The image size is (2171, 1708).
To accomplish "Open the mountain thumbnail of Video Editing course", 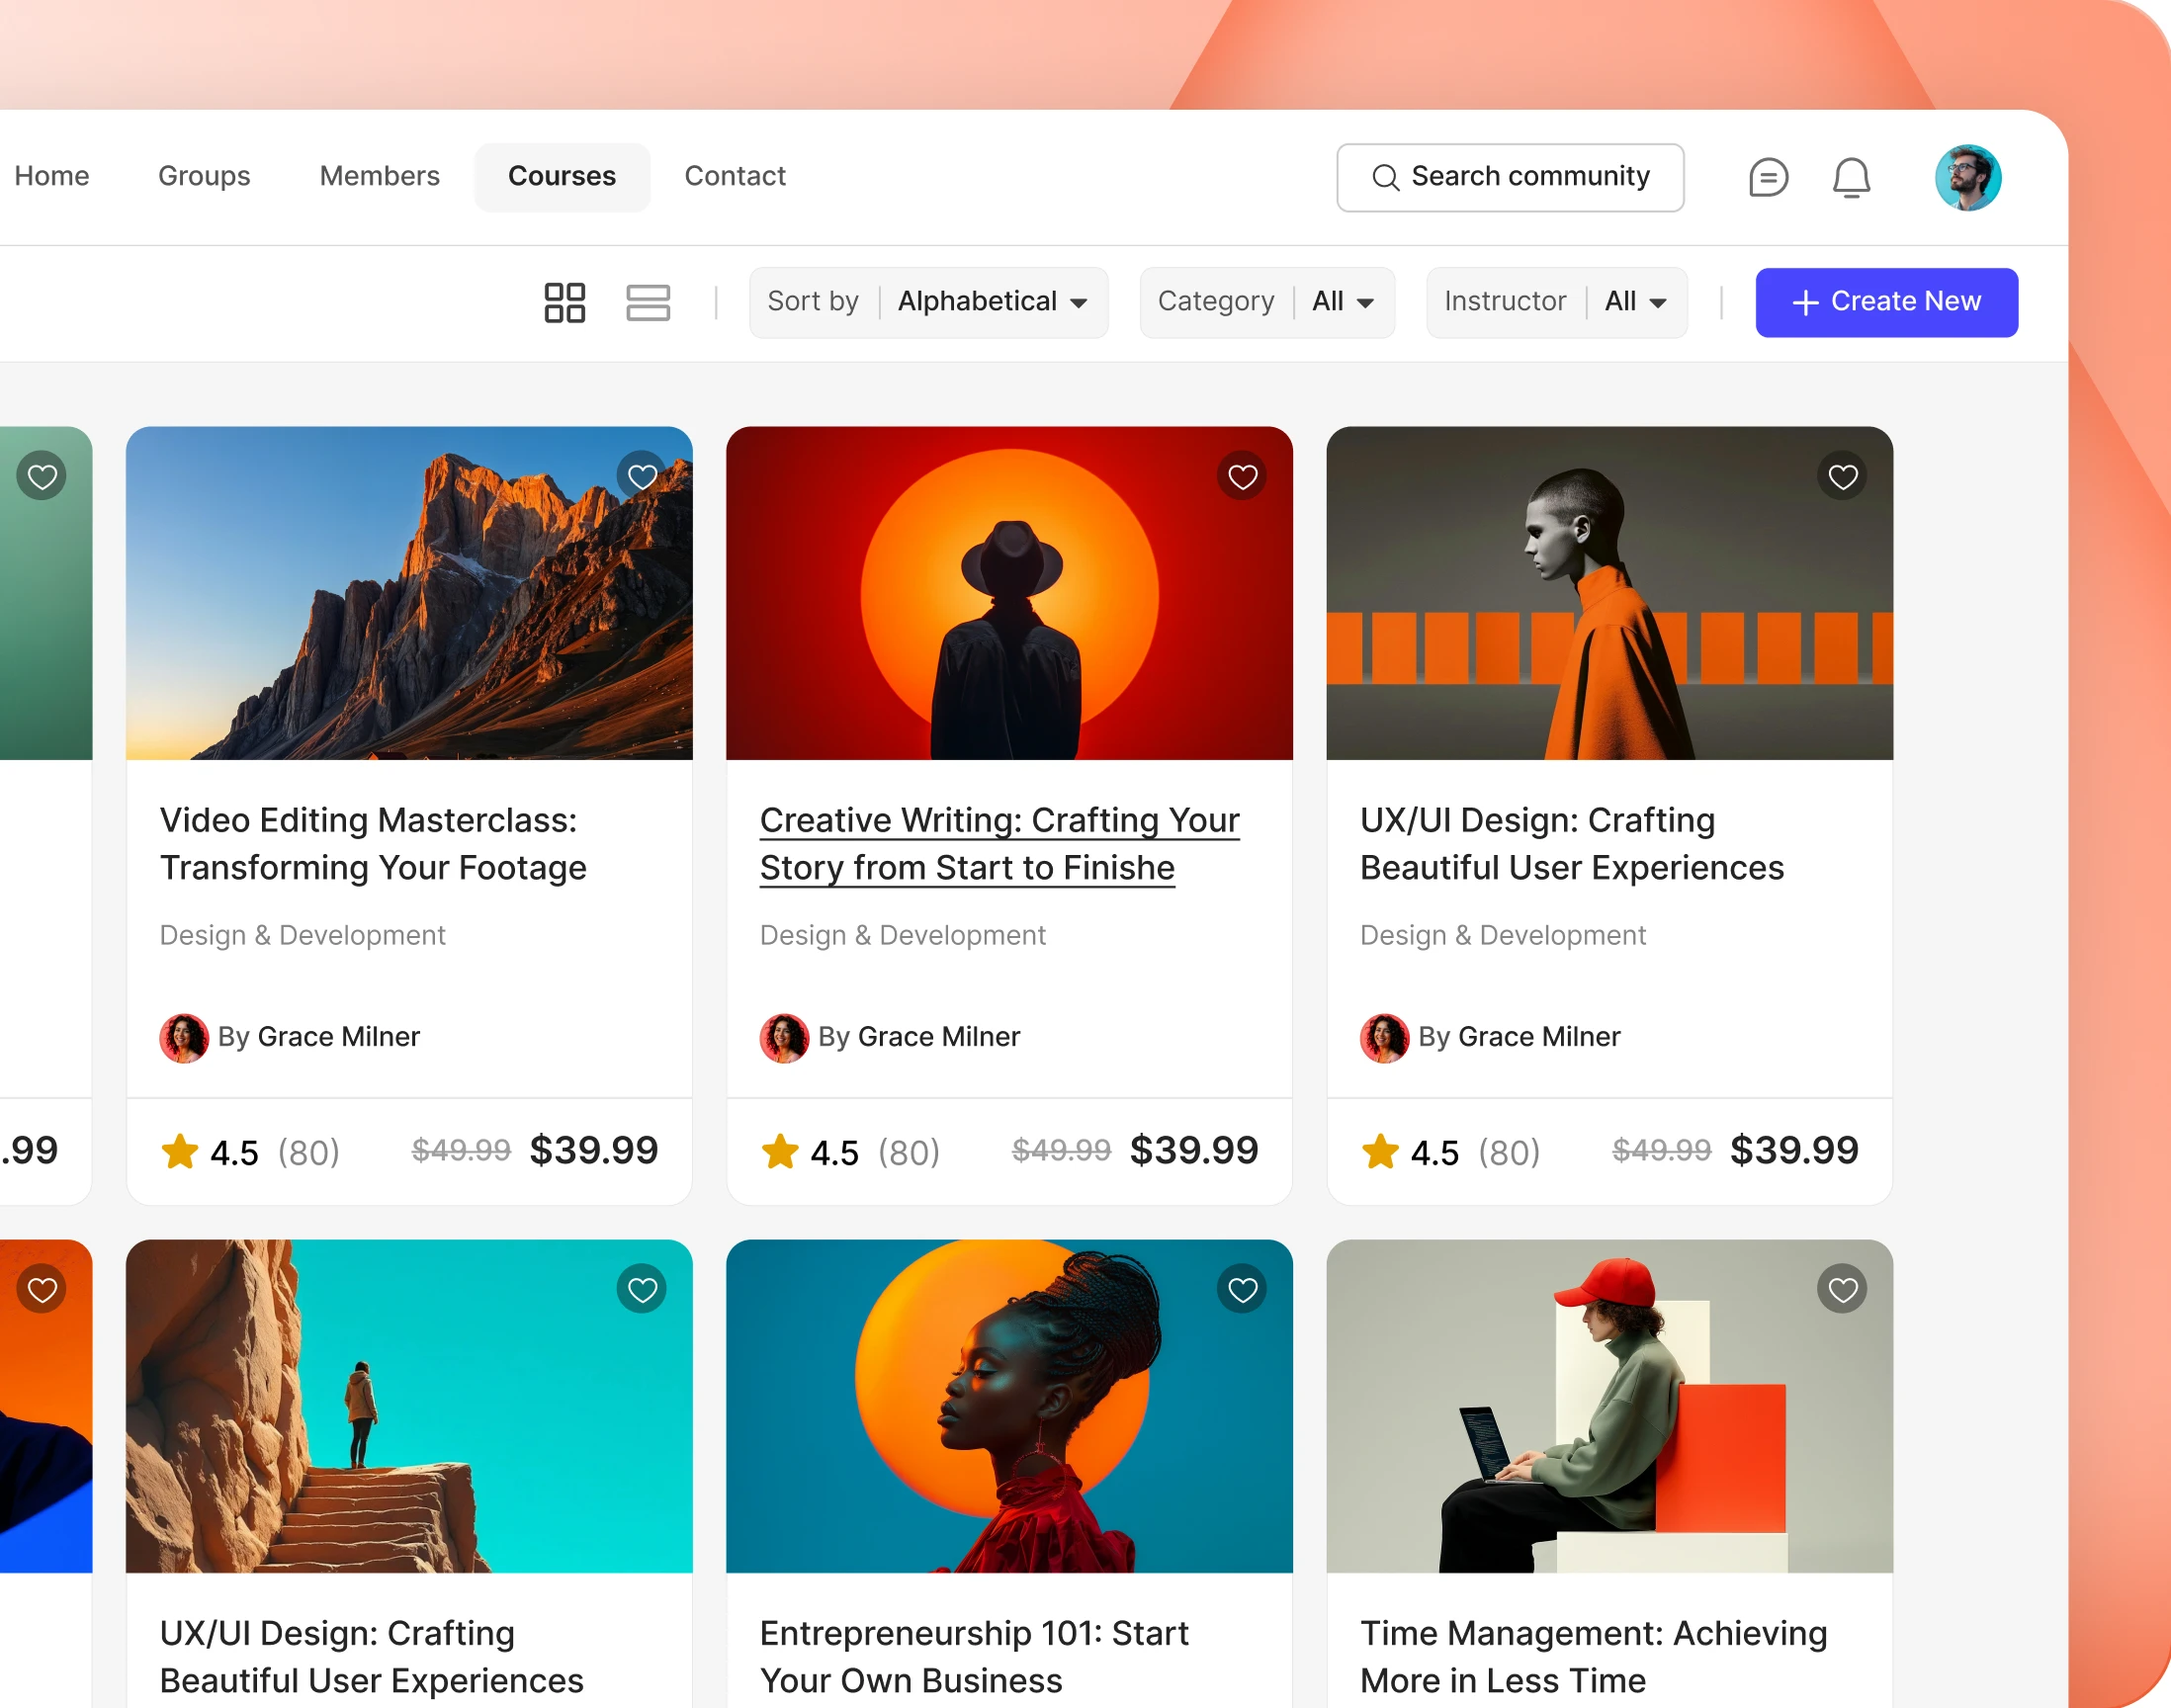I will [x=409, y=593].
